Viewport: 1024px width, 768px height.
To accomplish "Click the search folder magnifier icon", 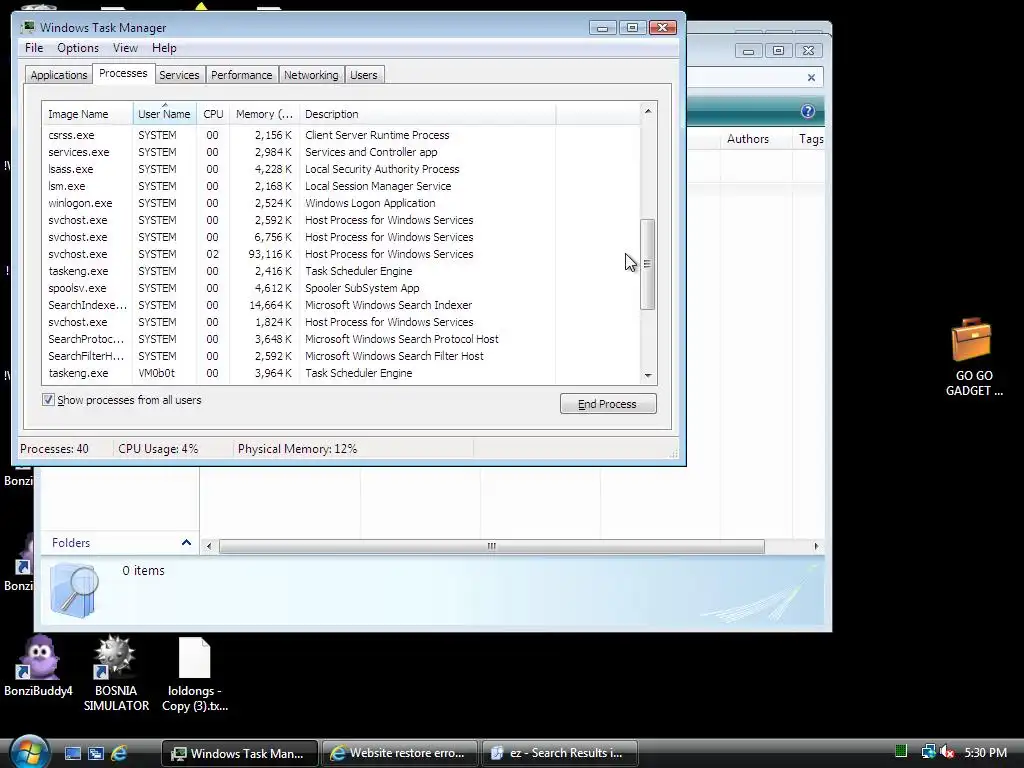I will [x=74, y=591].
